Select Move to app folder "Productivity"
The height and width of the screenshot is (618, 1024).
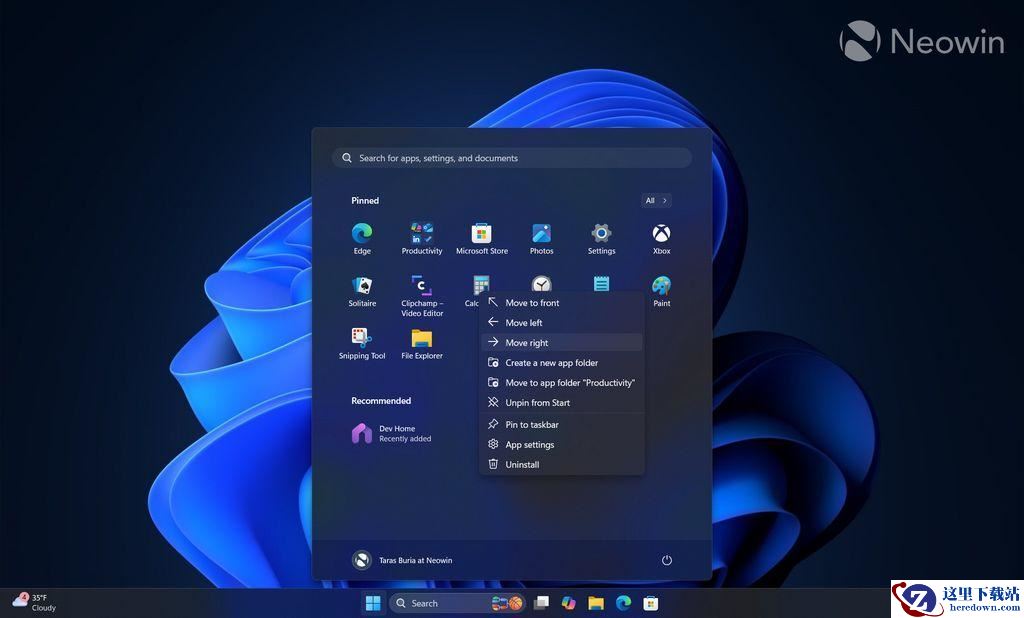562,383
